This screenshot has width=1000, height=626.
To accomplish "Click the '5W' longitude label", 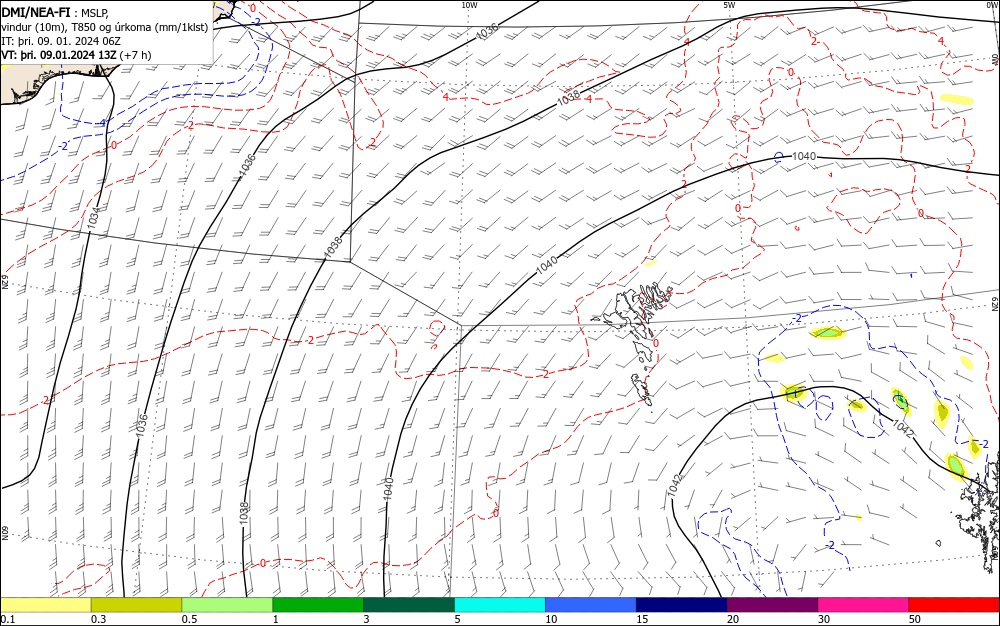I will pos(729,5).
